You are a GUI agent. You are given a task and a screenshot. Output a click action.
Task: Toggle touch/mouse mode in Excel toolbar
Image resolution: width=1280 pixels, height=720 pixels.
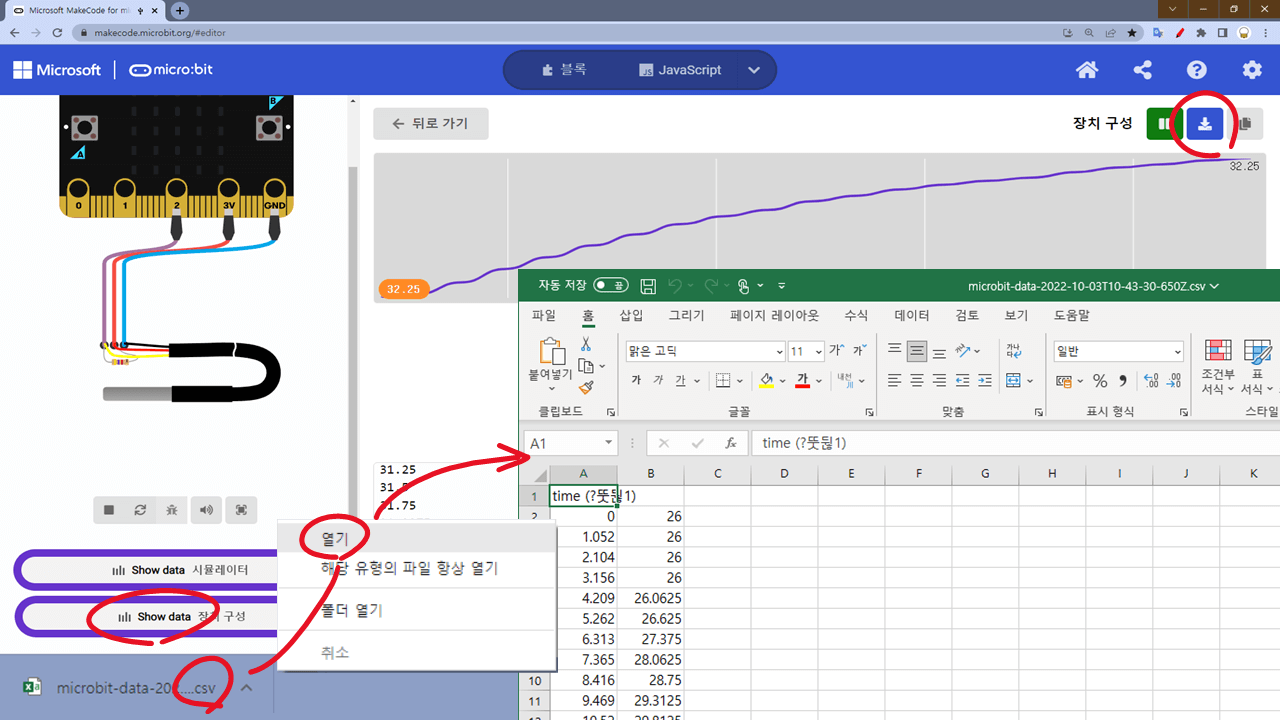[743, 286]
